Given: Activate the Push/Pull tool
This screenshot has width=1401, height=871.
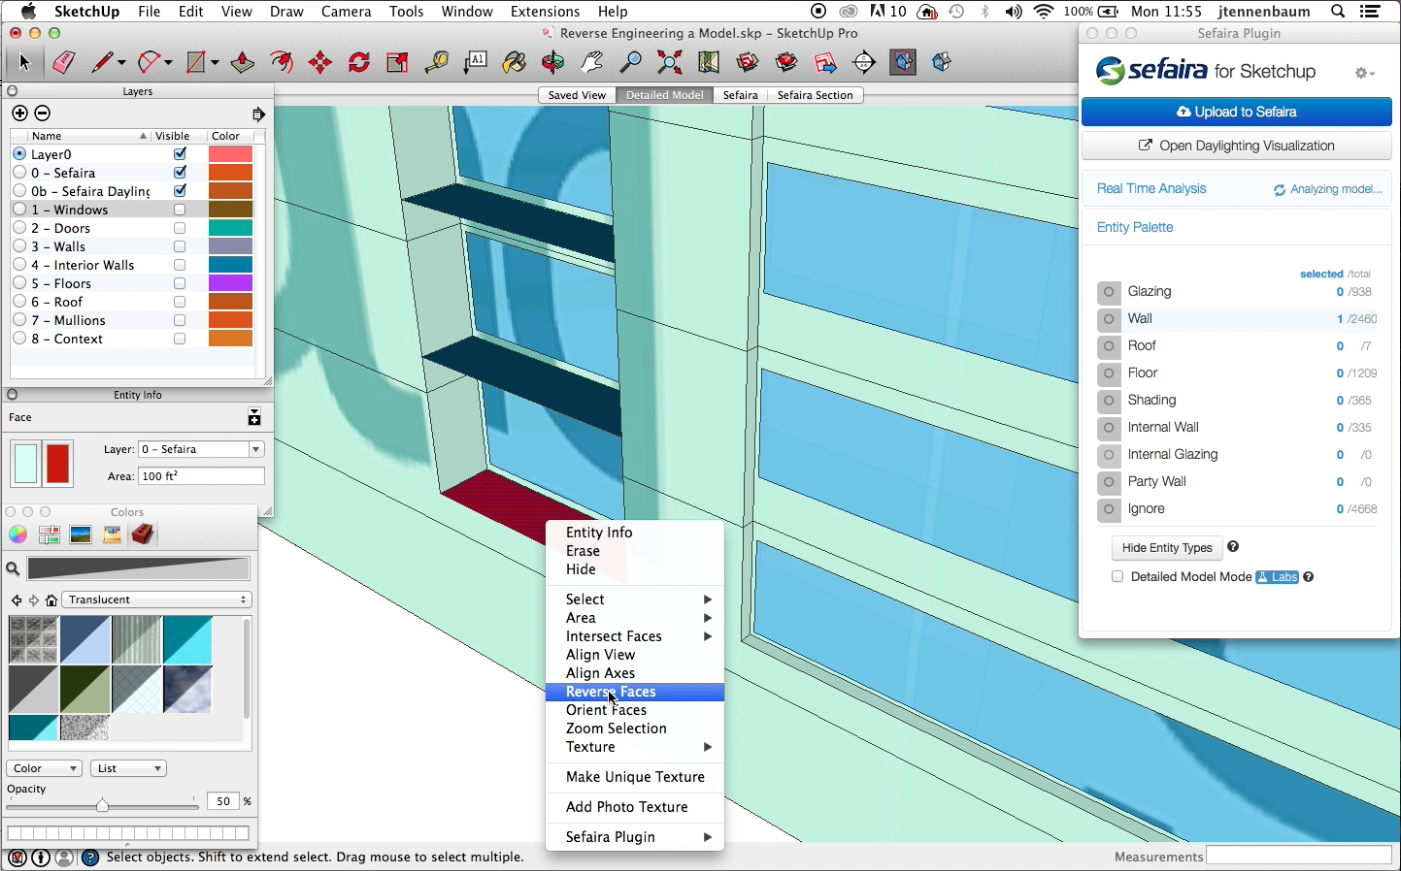Looking at the screenshot, I should (x=242, y=63).
